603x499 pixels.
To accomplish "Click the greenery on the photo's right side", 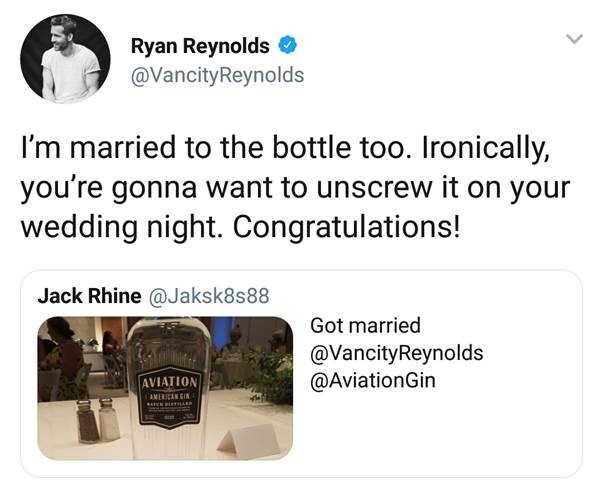I will [x=269, y=373].
